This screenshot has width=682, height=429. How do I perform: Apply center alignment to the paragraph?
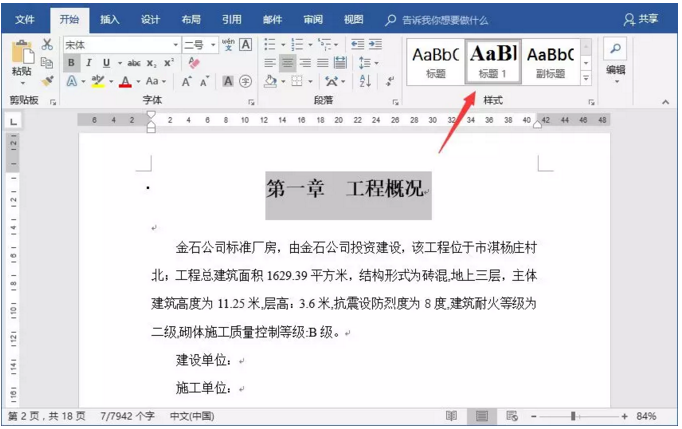[288, 63]
